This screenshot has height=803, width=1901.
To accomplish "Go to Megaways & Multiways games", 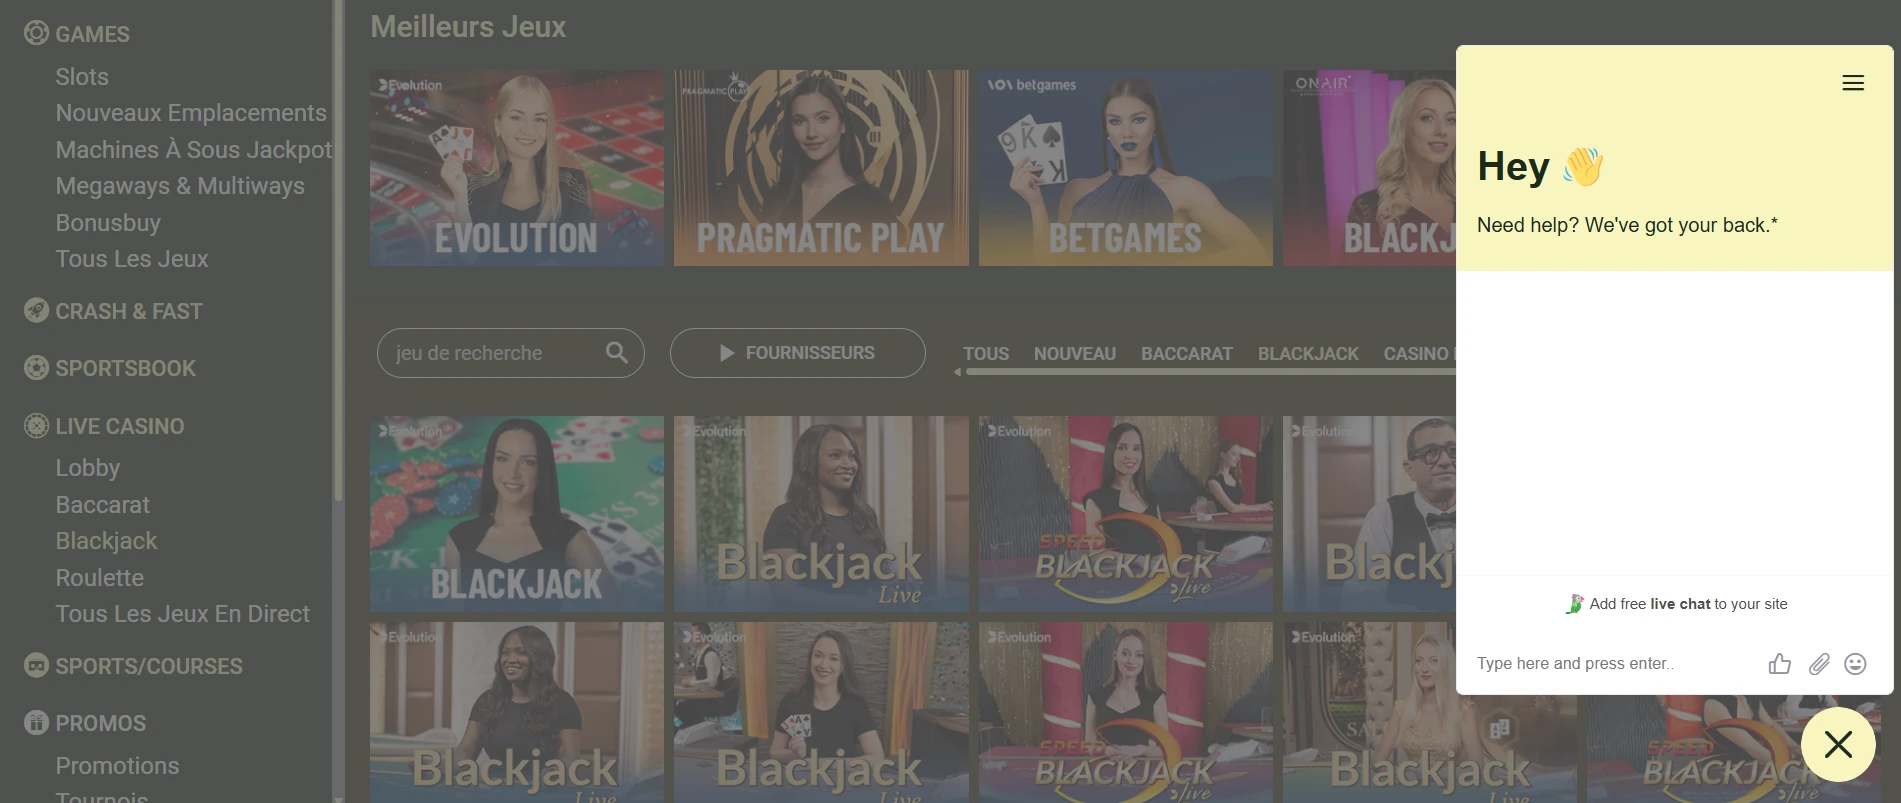I will click(x=180, y=186).
